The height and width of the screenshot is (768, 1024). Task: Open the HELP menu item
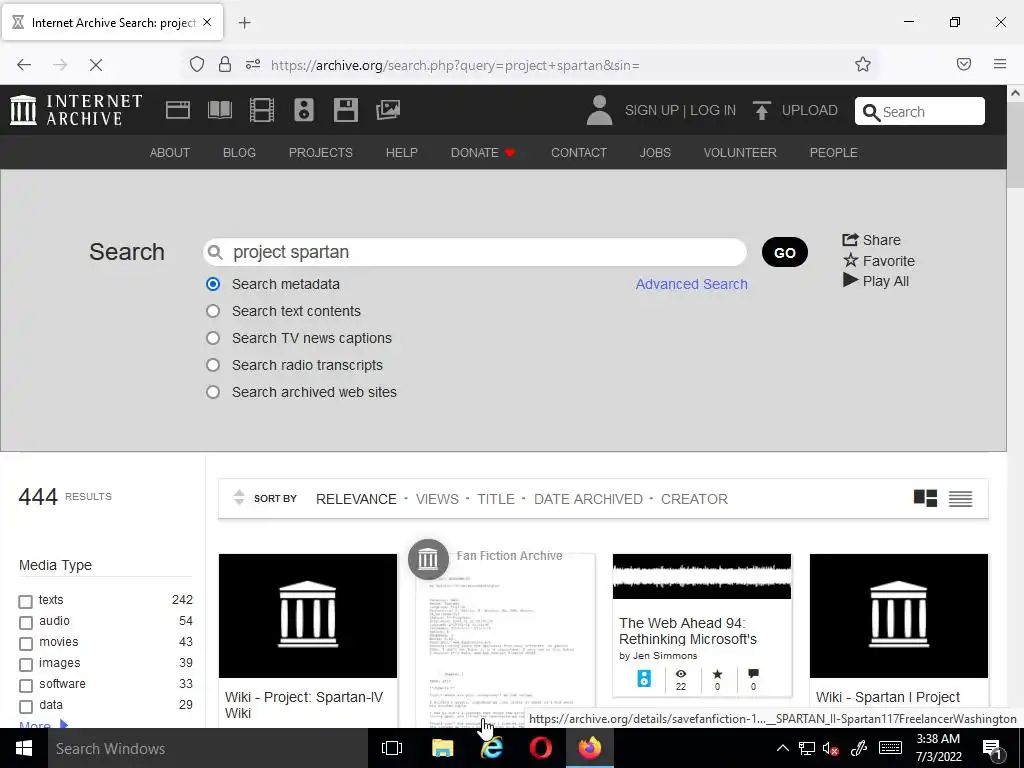pyautogui.click(x=402, y=152)
